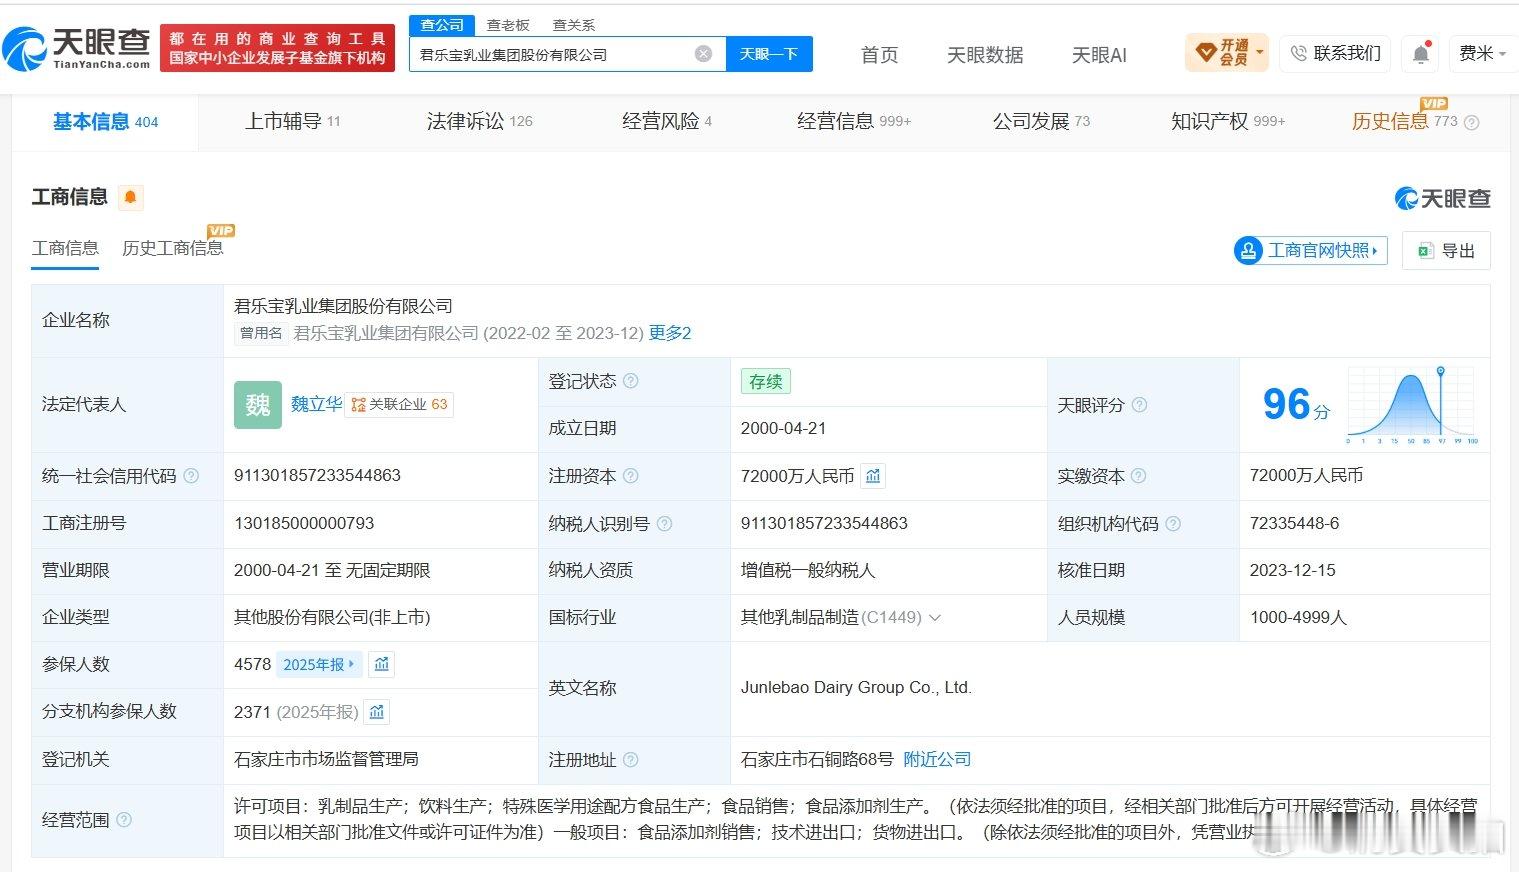The height and width of the screenshot is (872, 1519).
Task: Expand the 国标行业 C1449 dropdown chevron
Action: 935,618
